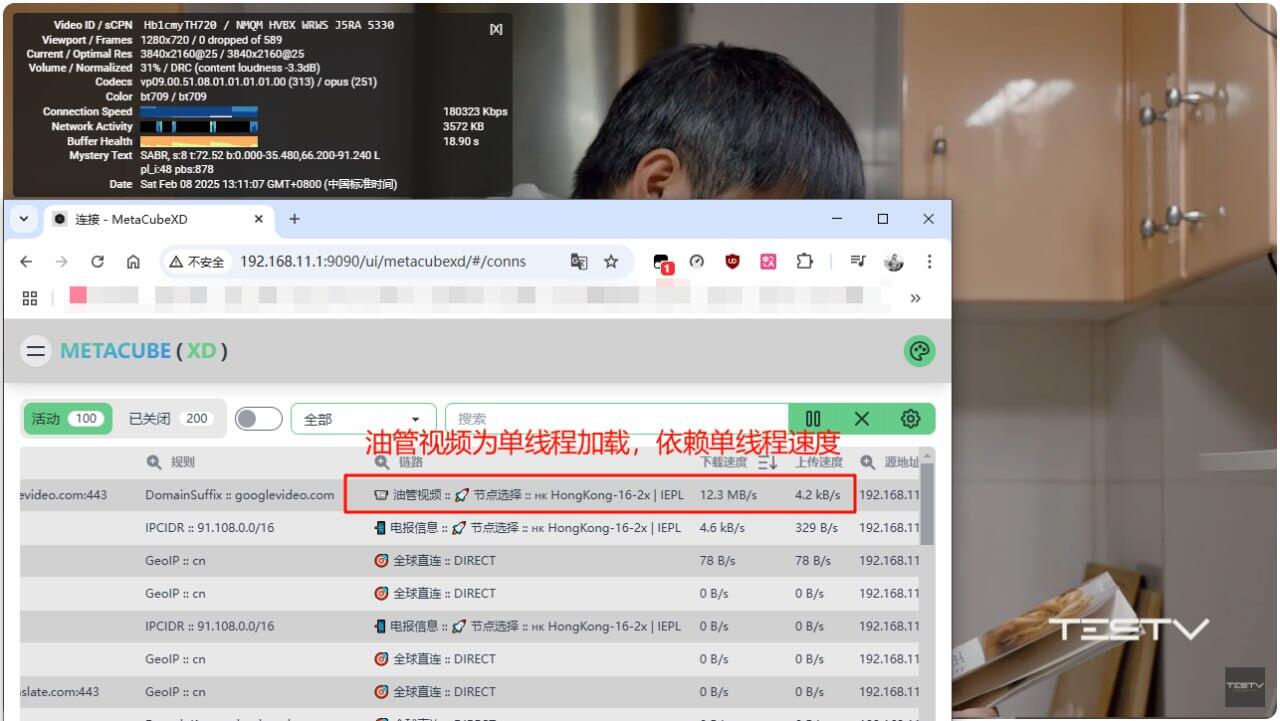Click the 链路 column header label

[411, 462]
